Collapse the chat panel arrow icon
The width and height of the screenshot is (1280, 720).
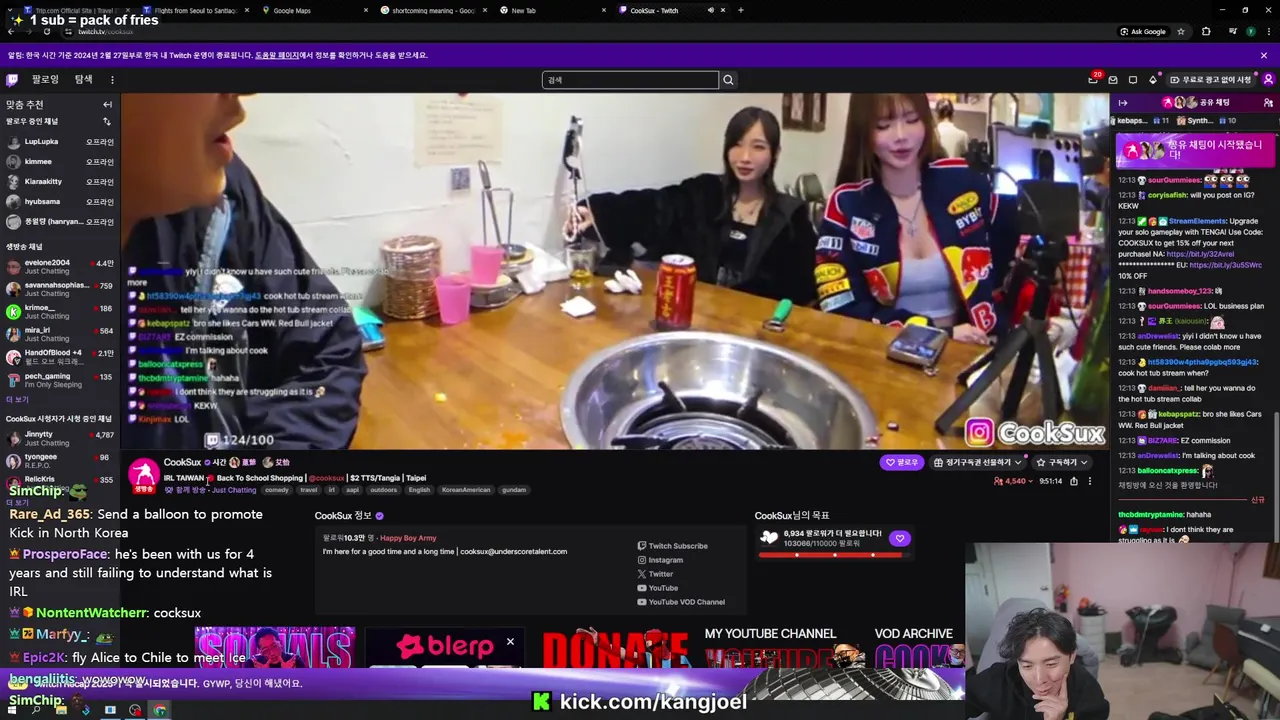coord(1123,102)
